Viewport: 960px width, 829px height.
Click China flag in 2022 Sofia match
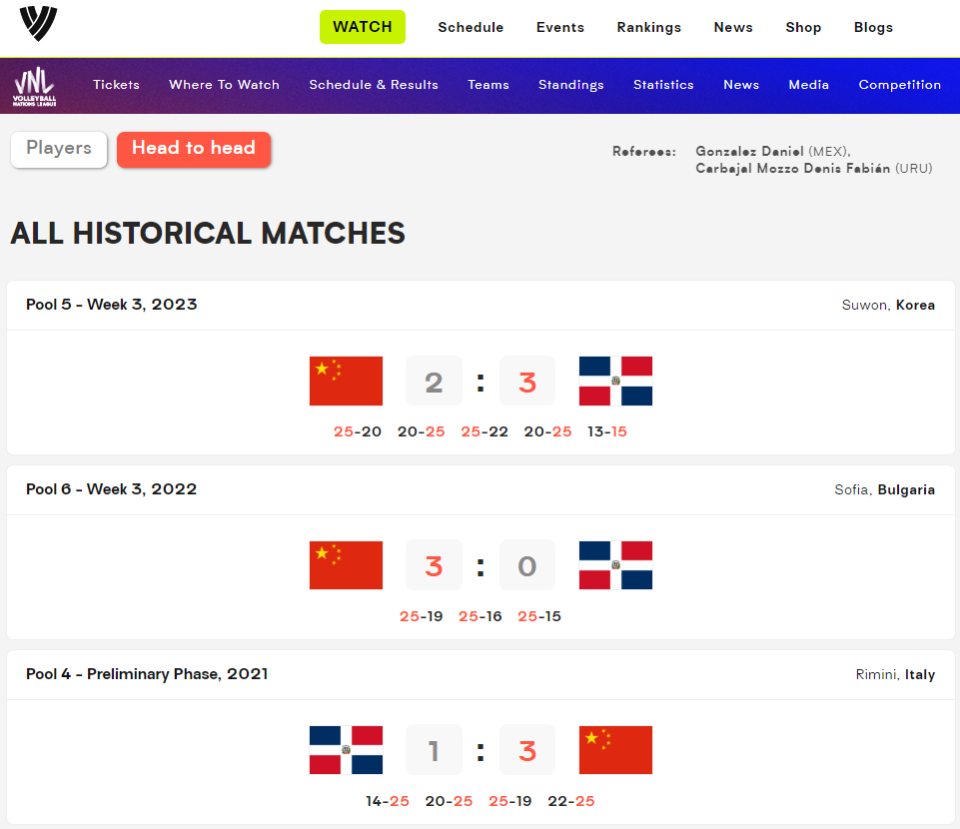click(x=346, y=565)
